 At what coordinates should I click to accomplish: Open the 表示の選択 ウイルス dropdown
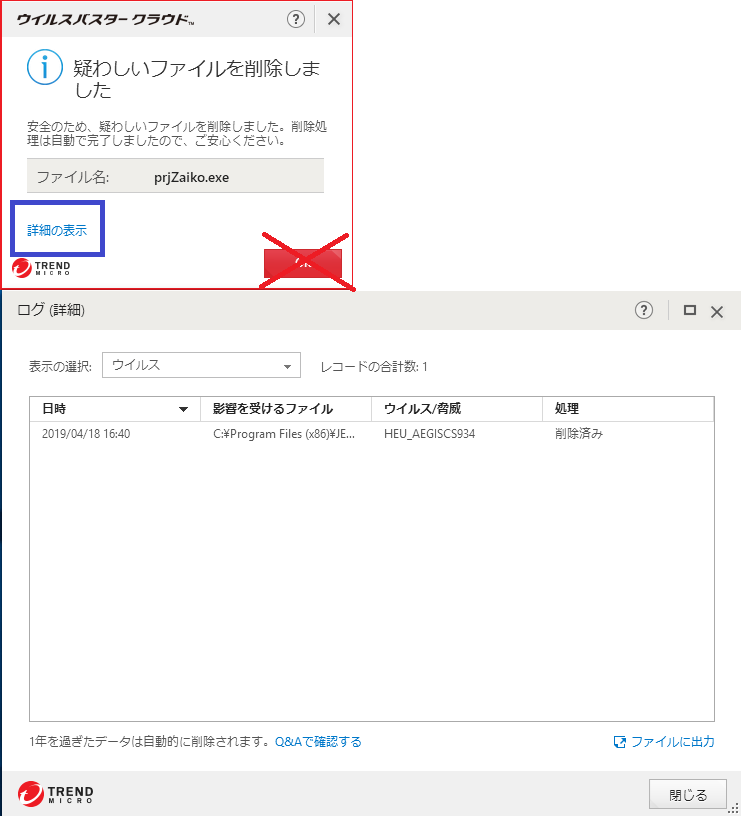201,365
